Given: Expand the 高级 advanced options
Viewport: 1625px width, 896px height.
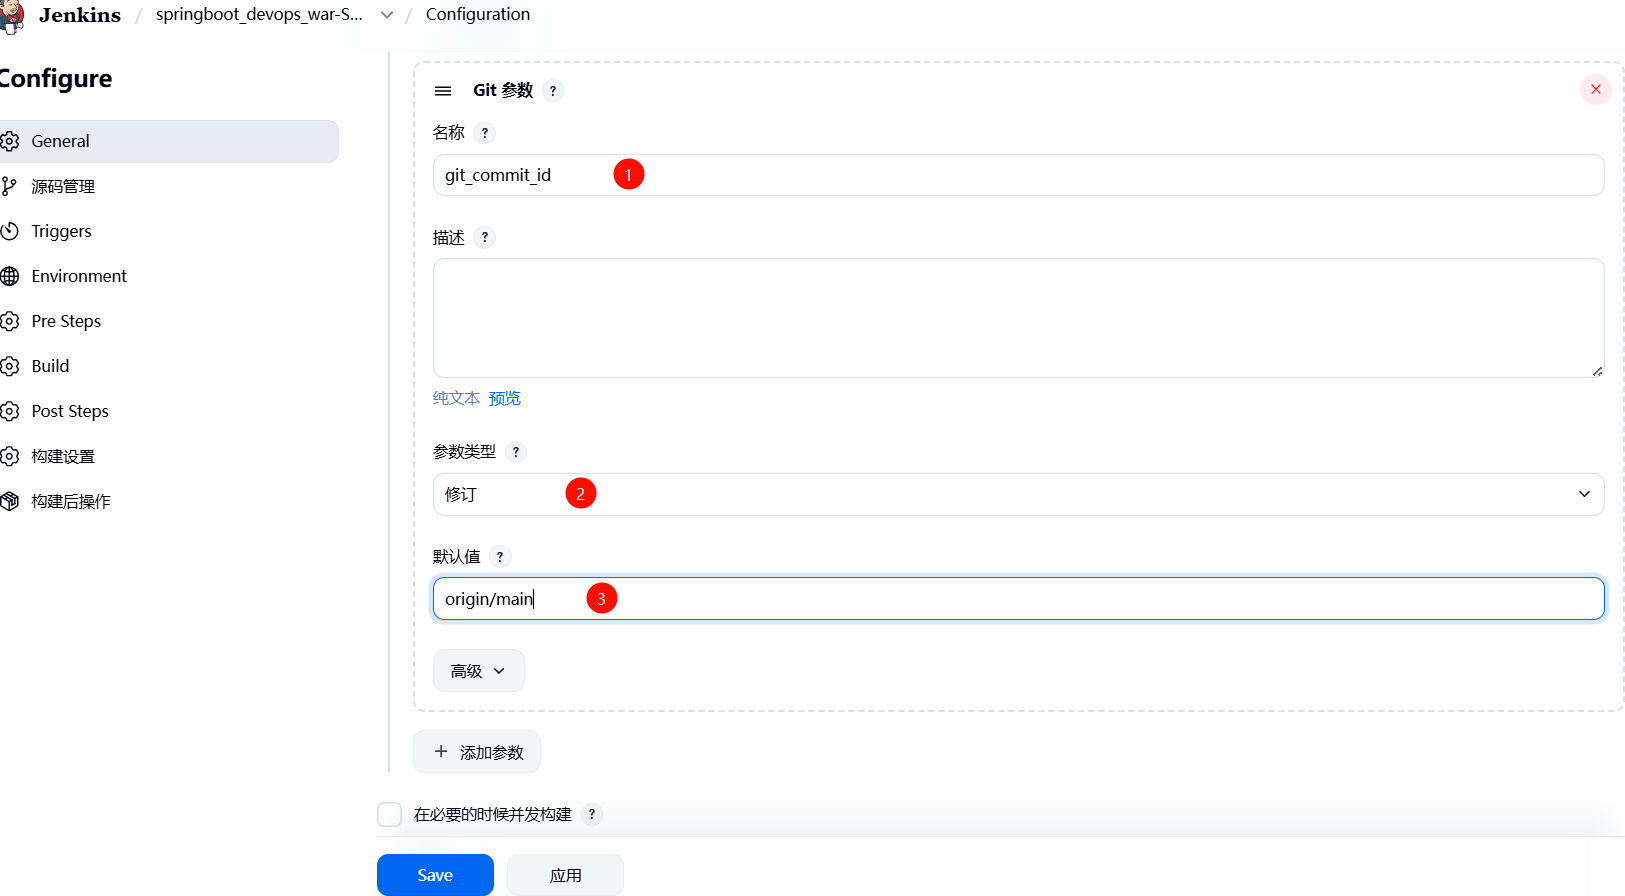Looking at the screenshot, I should coord(478,671).
